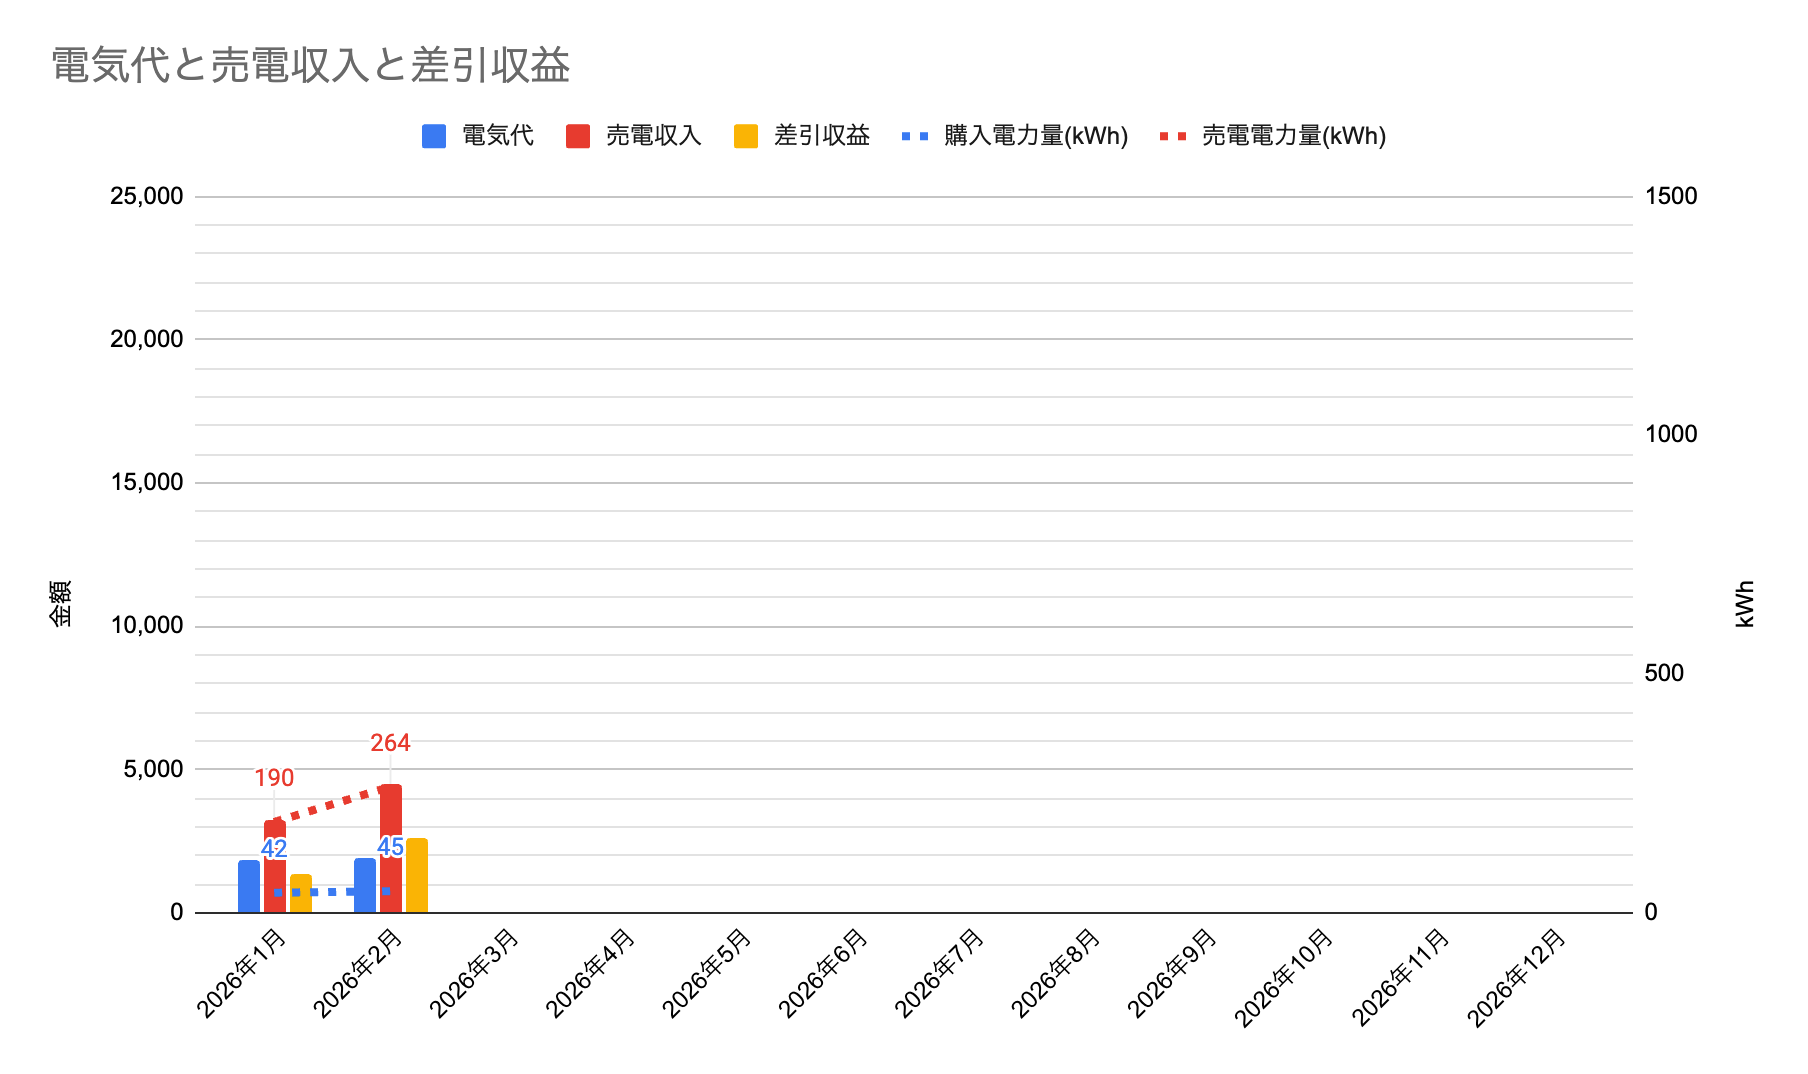Click the 購入電力量(kWh) legend label
The image size is (1808, 1074).
pyautogui.click(x=1035, y=136)
